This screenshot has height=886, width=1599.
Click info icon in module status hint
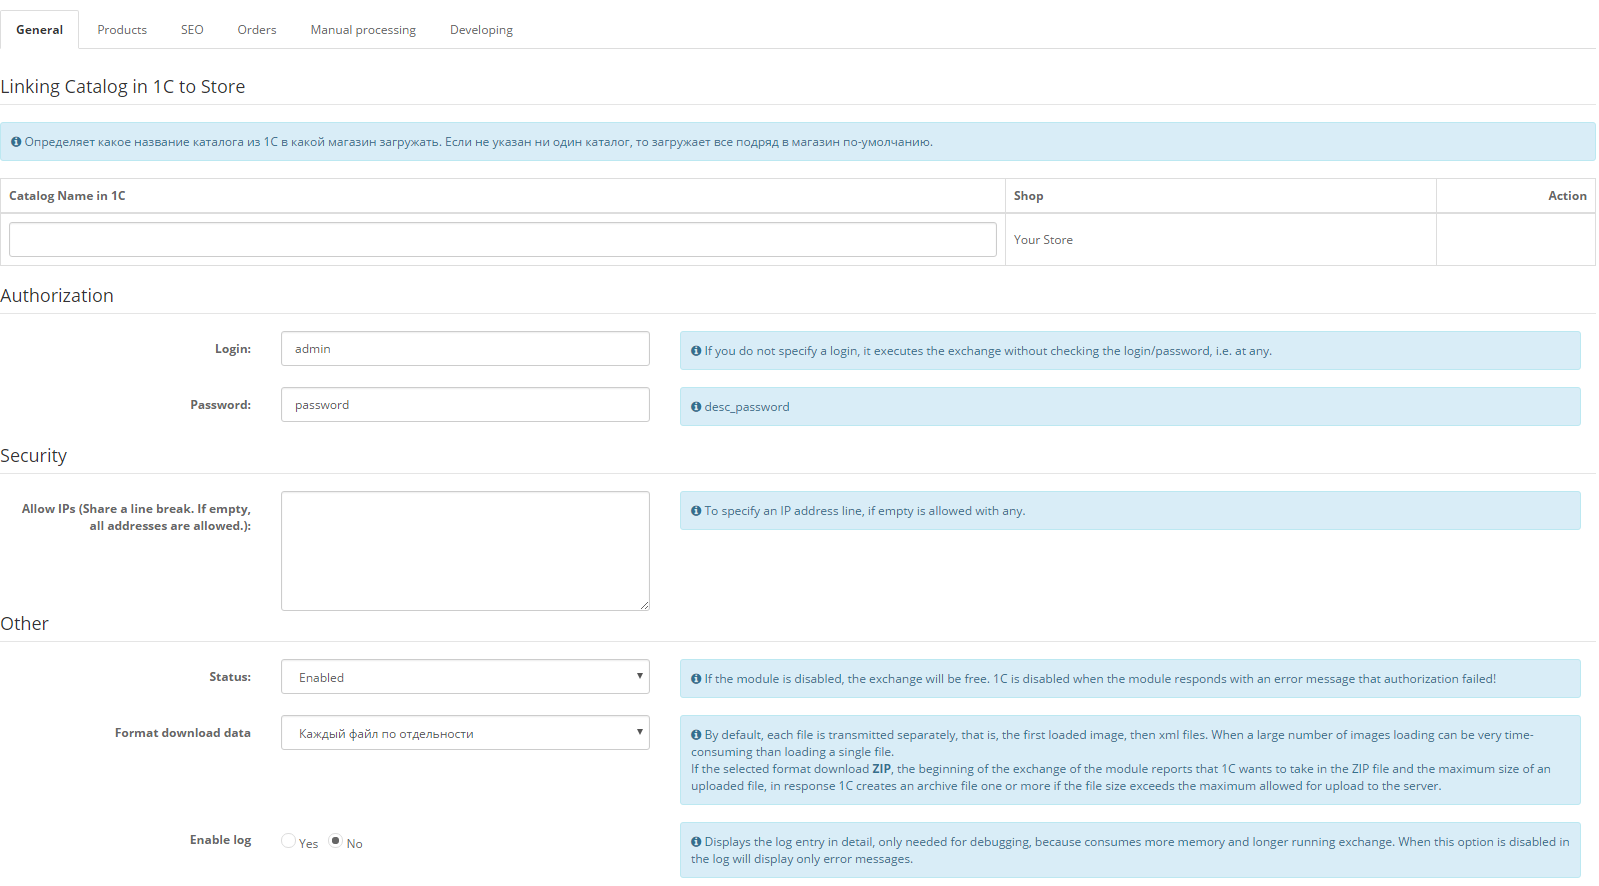696,679
